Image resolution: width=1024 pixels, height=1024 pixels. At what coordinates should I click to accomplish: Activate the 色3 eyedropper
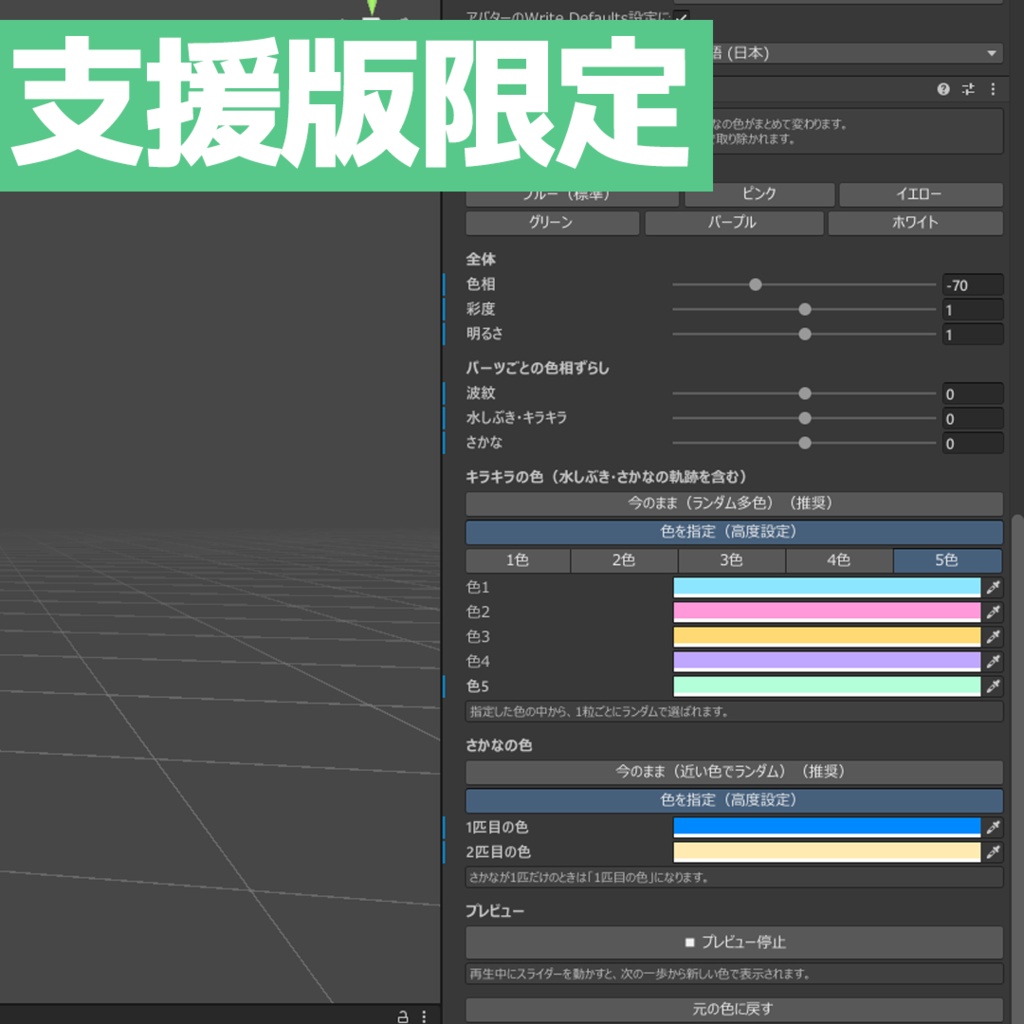click(x=993, y=637)
